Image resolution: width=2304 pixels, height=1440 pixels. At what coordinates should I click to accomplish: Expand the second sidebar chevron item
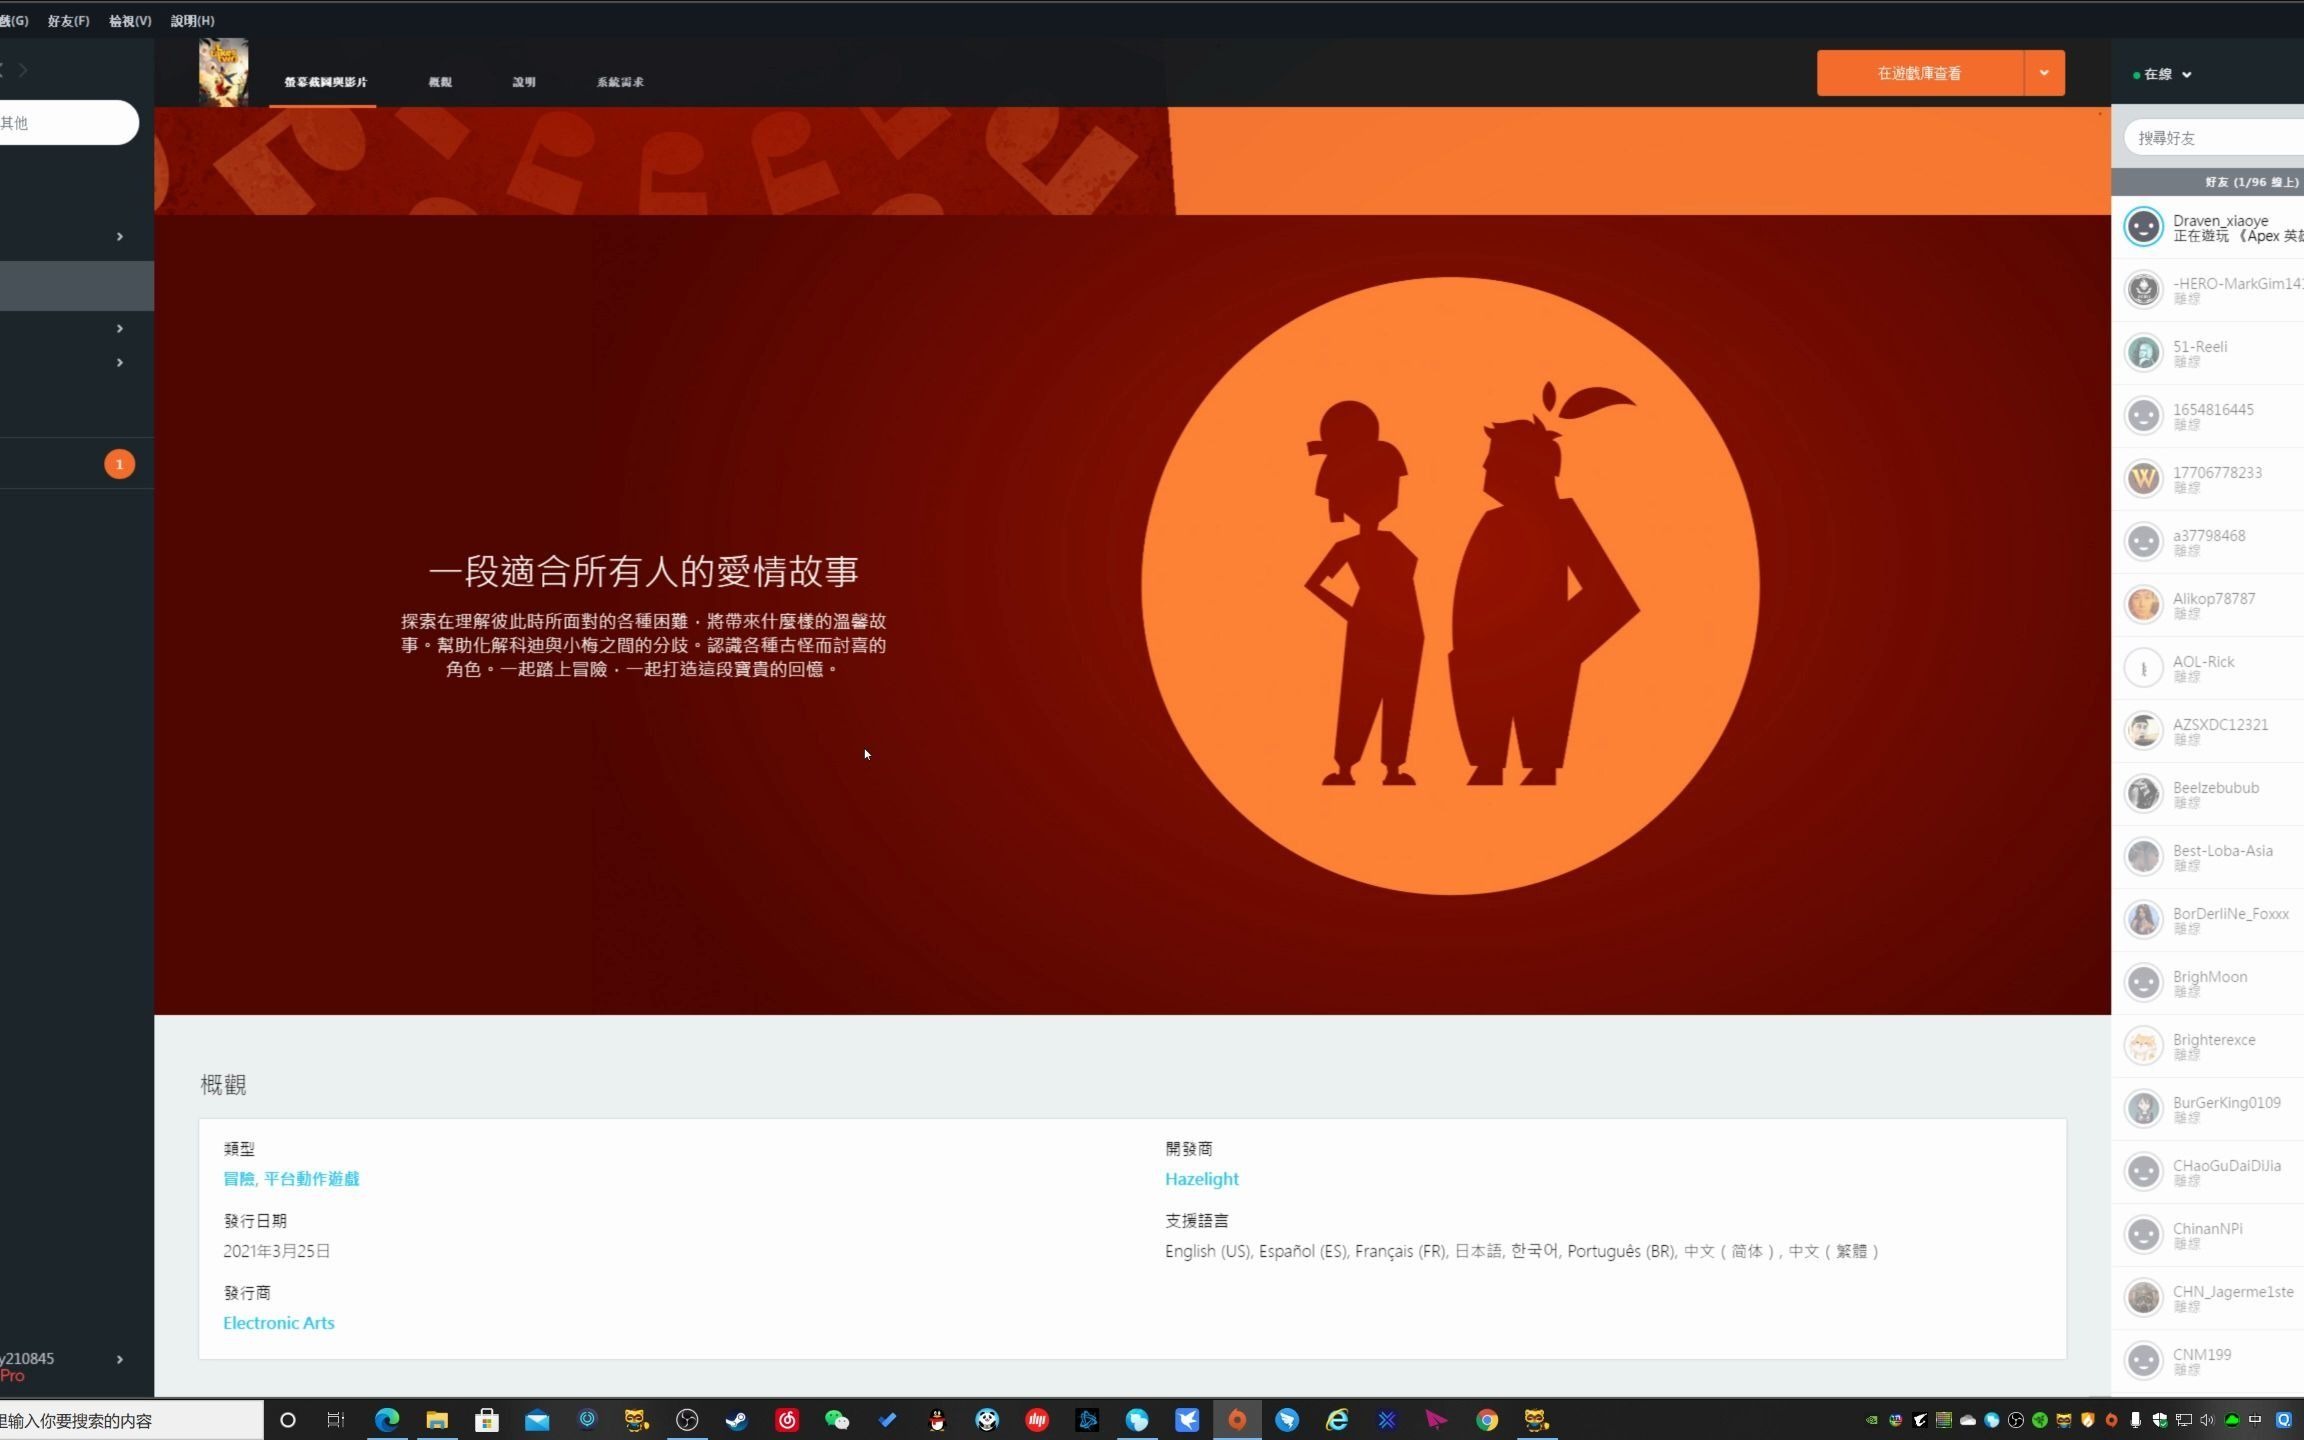[x=120, y=328]
